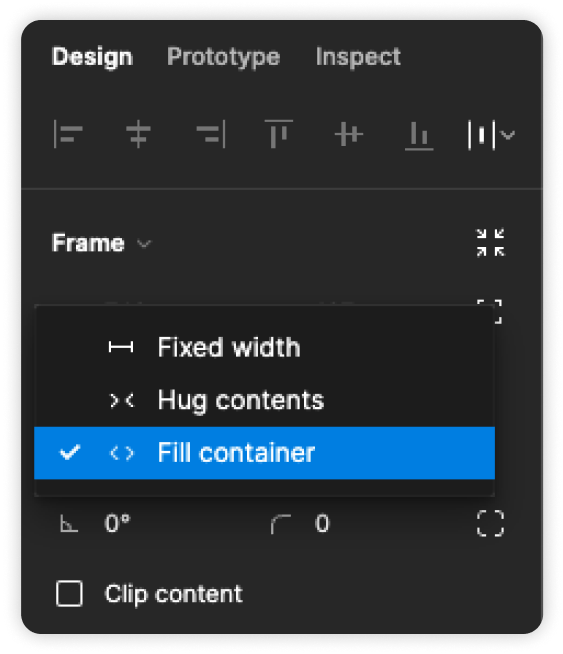
Task: Click align horizontal centers icon
Action: point(138,134)
